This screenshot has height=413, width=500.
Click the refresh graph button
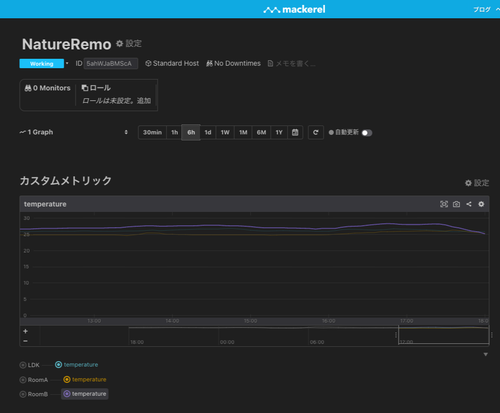coord(316,132)
